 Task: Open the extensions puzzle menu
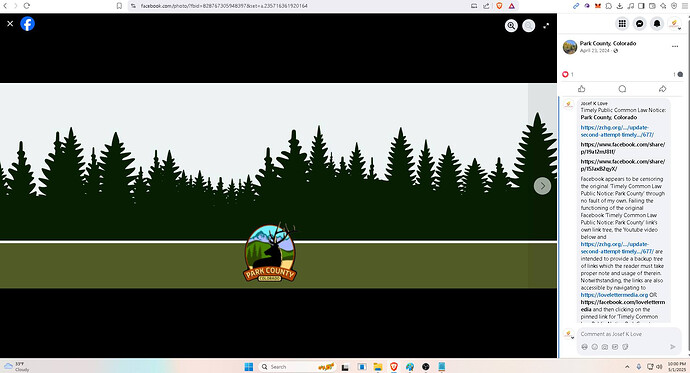coord(609,6)
